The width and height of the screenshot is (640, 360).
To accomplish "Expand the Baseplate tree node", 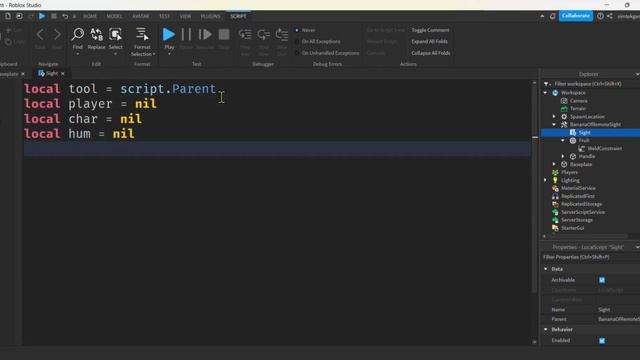I will [x=554, y=164].
